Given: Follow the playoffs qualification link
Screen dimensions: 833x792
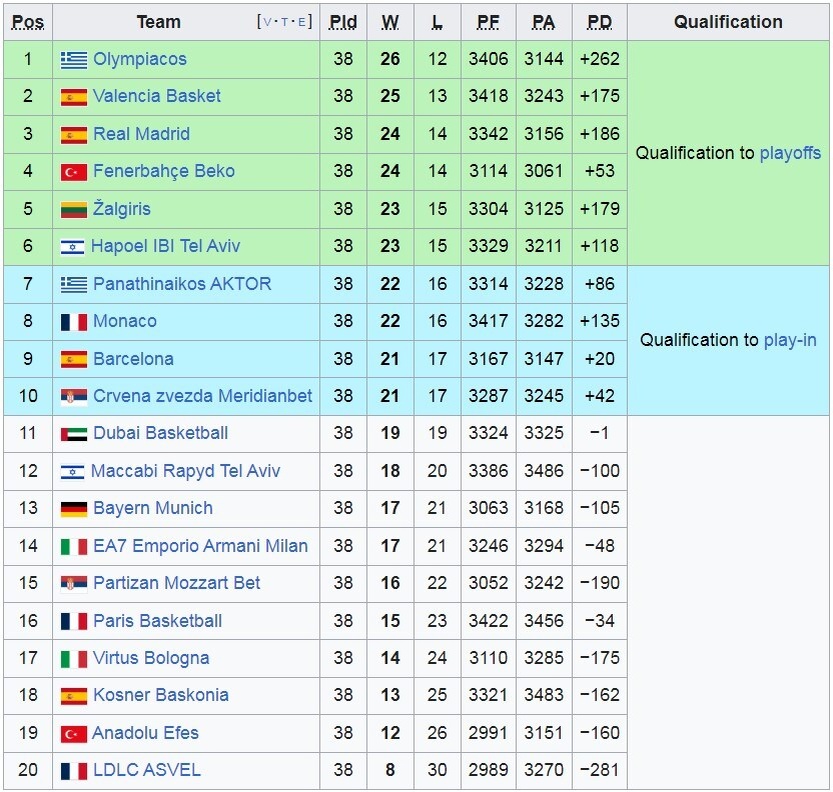Looking at the screenshot, I should pyautogui.click(x=790, y=154).
